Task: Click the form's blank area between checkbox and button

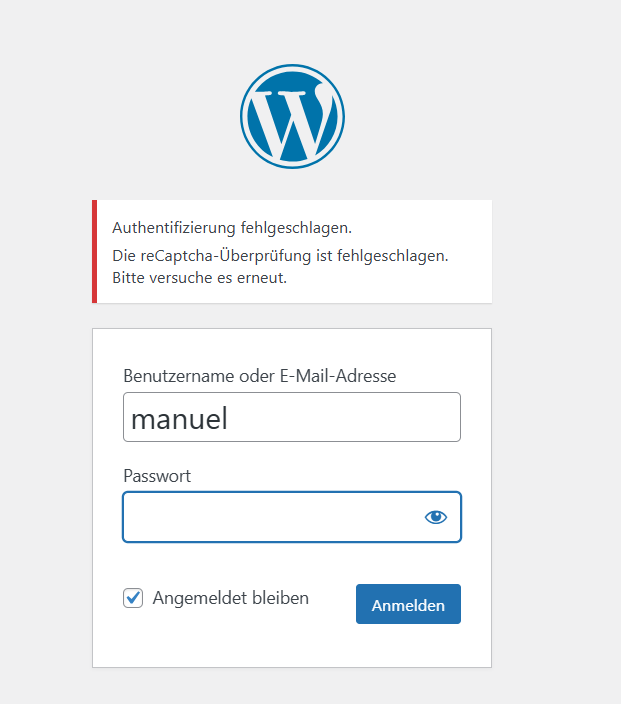Action: pos(332,604)
